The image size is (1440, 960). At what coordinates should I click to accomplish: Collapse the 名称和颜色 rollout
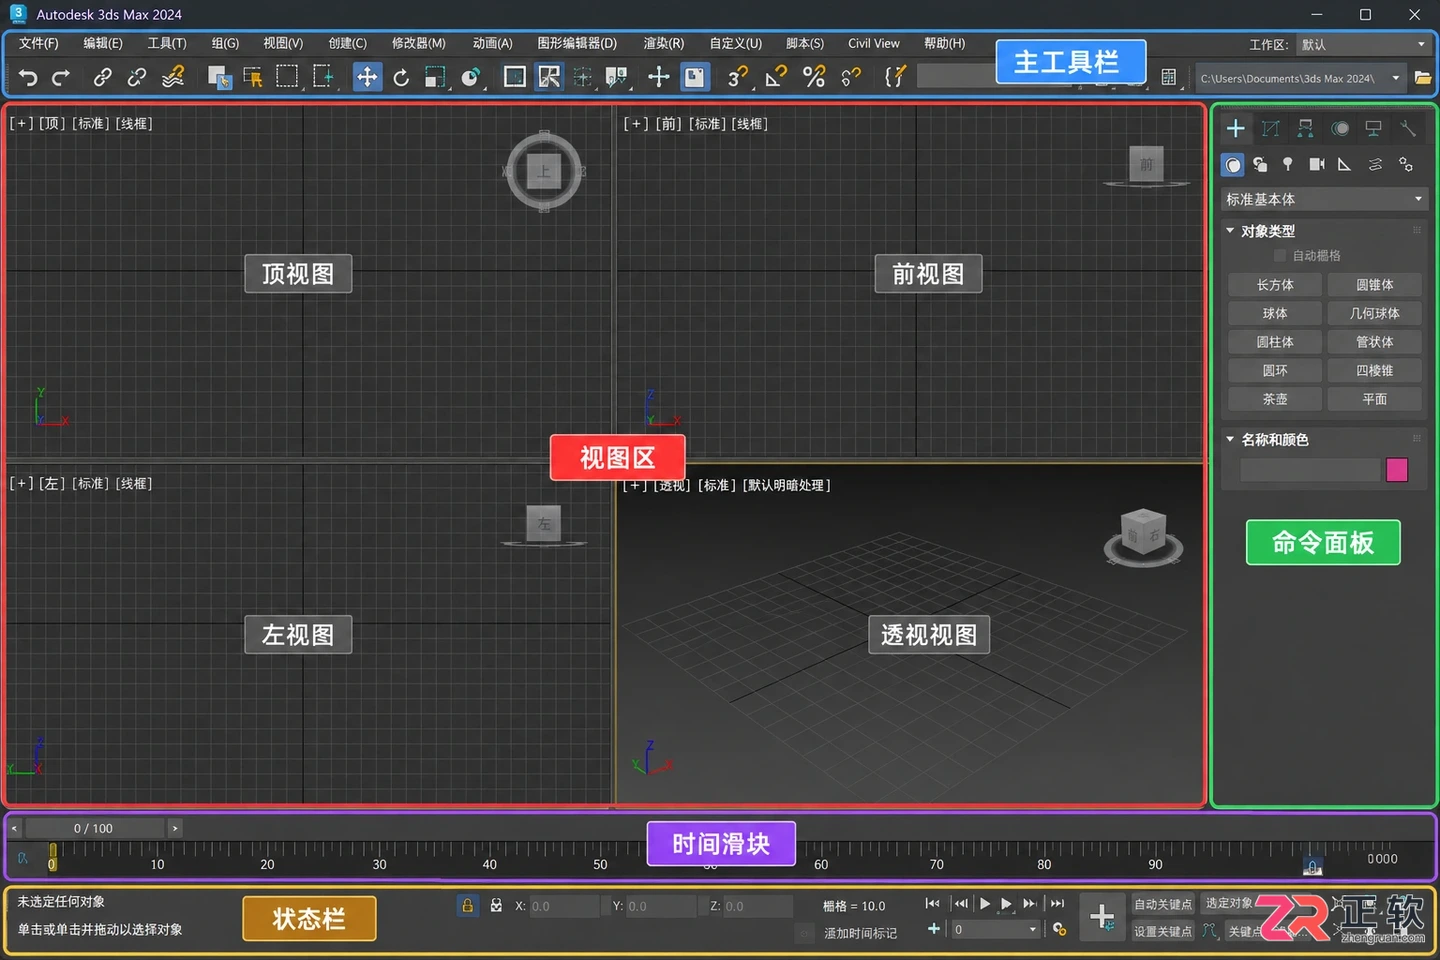click(1230, 439)
